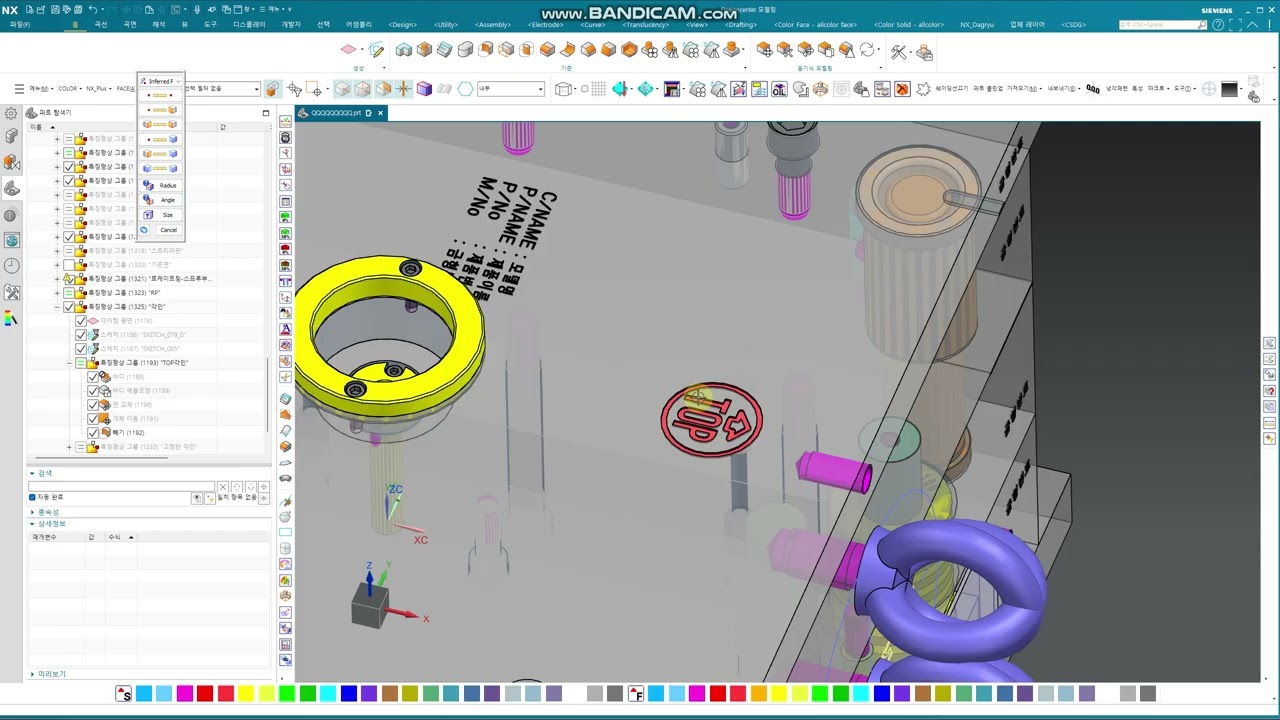This screenshot has width=1280, height=720.
Task: Toggle checkbox for 빼기 (1192)
Action: 93,432
